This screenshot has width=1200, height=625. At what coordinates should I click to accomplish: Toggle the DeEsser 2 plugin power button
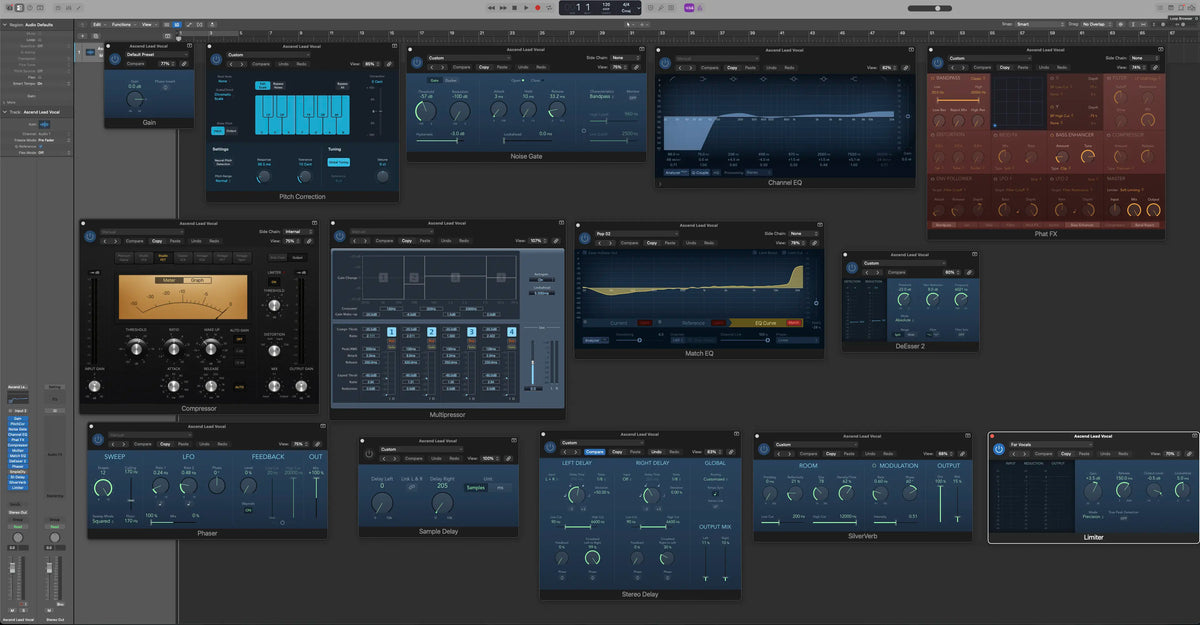click(x=852, y=267)
